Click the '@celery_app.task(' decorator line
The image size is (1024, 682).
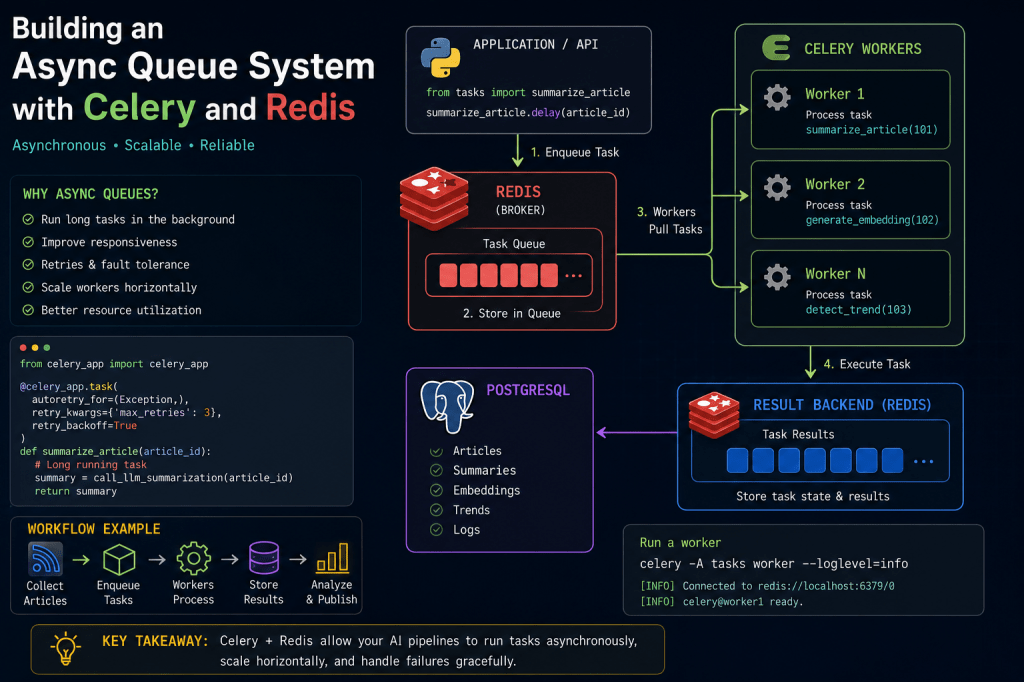[x=69, y=386]
